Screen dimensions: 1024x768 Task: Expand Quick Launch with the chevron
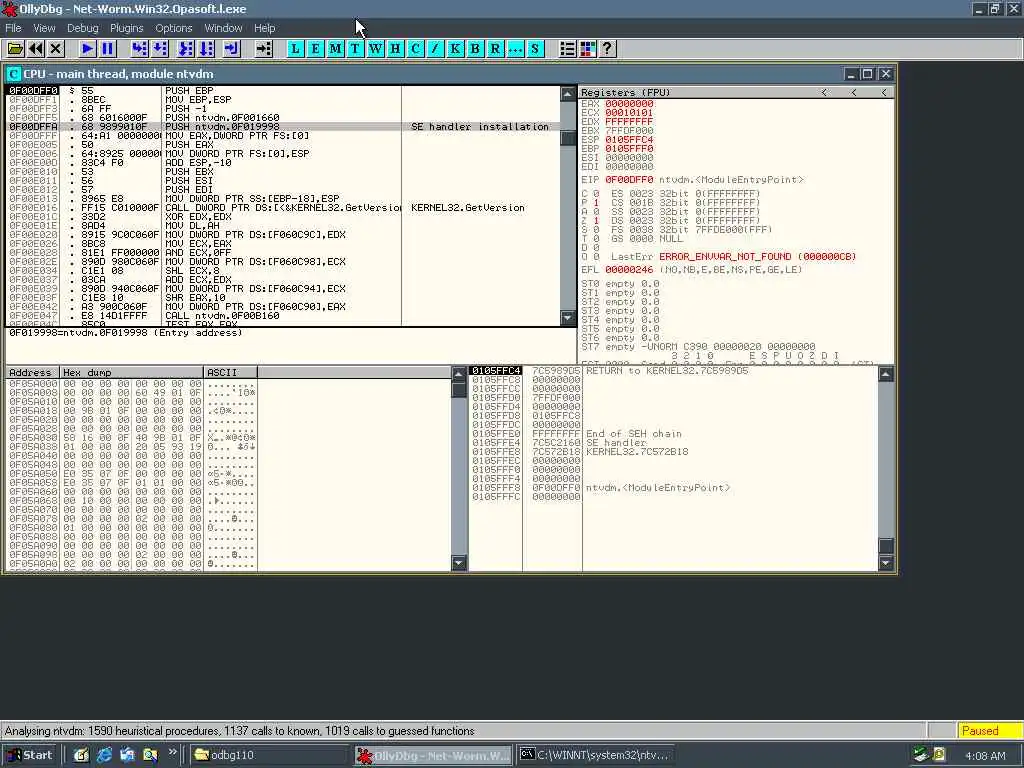(172, 752)
